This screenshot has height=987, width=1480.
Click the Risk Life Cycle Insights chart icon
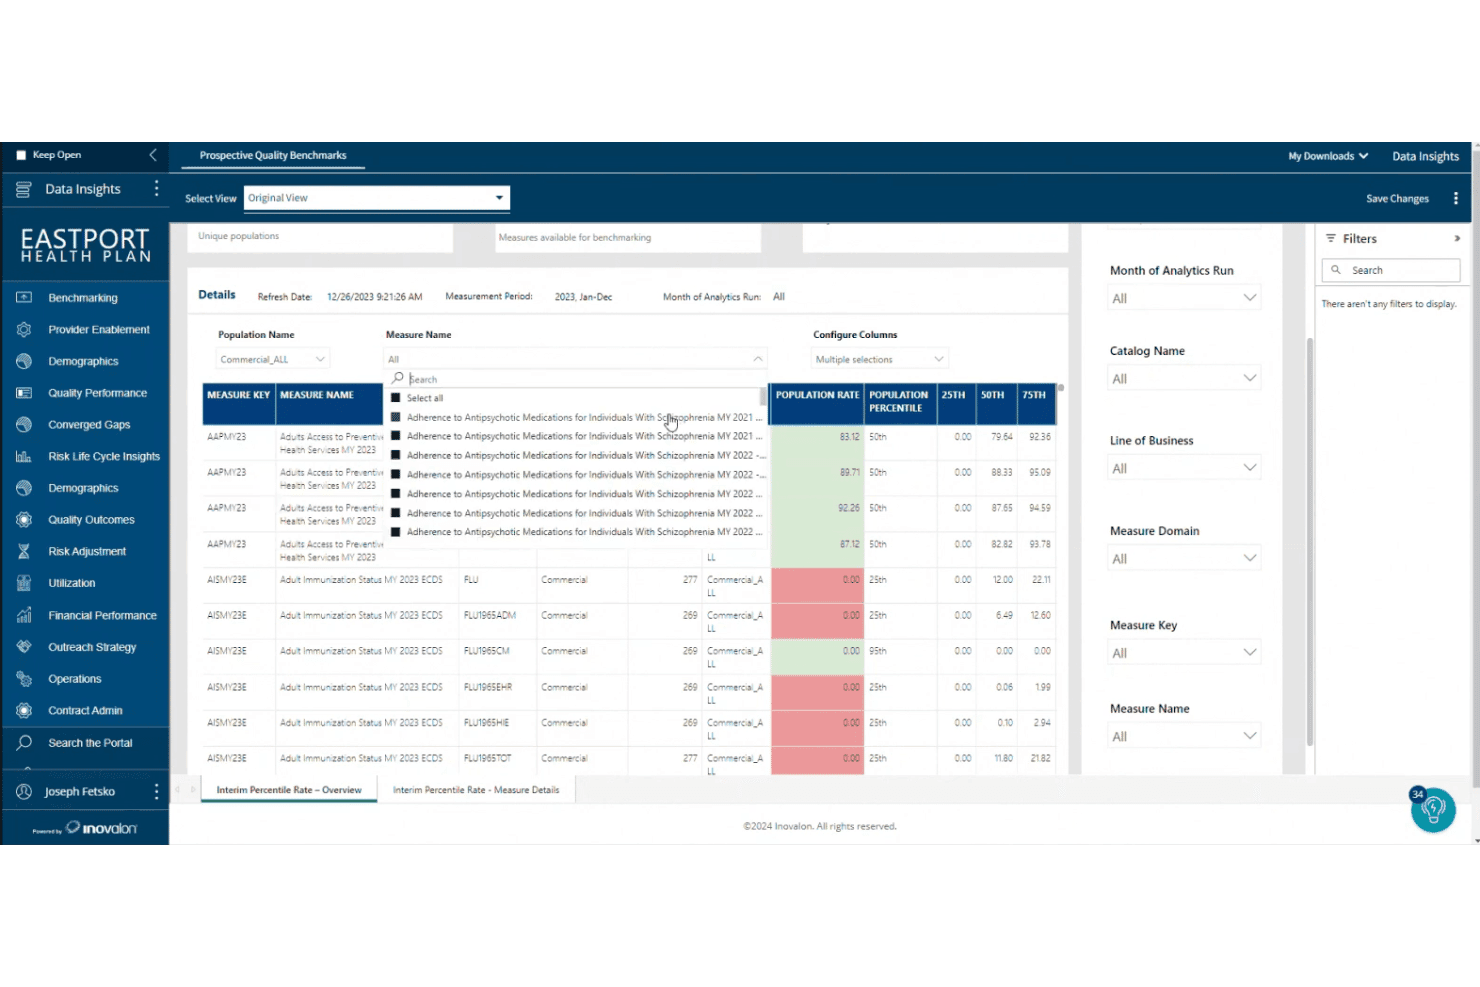[x=24, y=457]
